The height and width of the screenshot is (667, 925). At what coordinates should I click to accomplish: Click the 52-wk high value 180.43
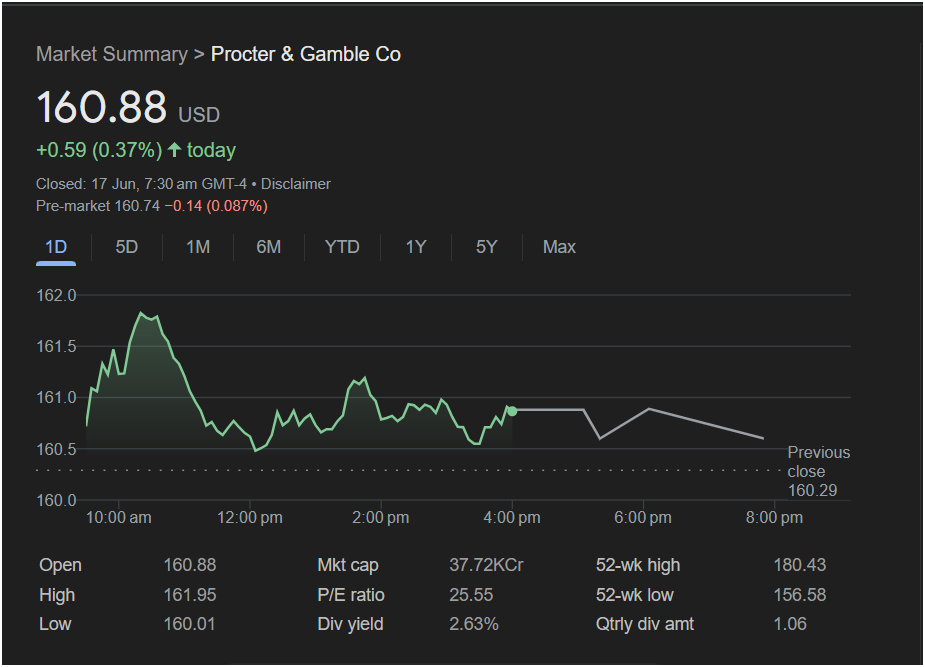pos(799,565)
